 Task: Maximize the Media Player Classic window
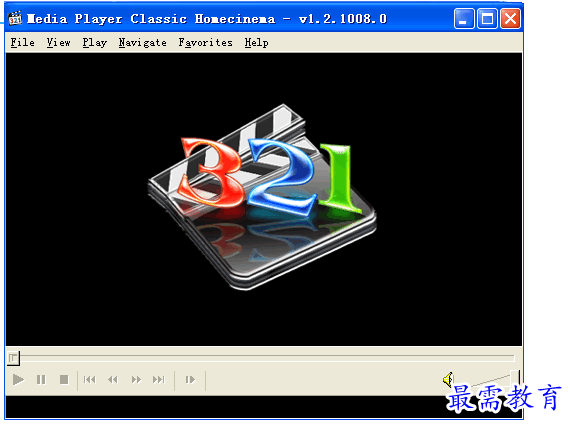coord(487,18)
